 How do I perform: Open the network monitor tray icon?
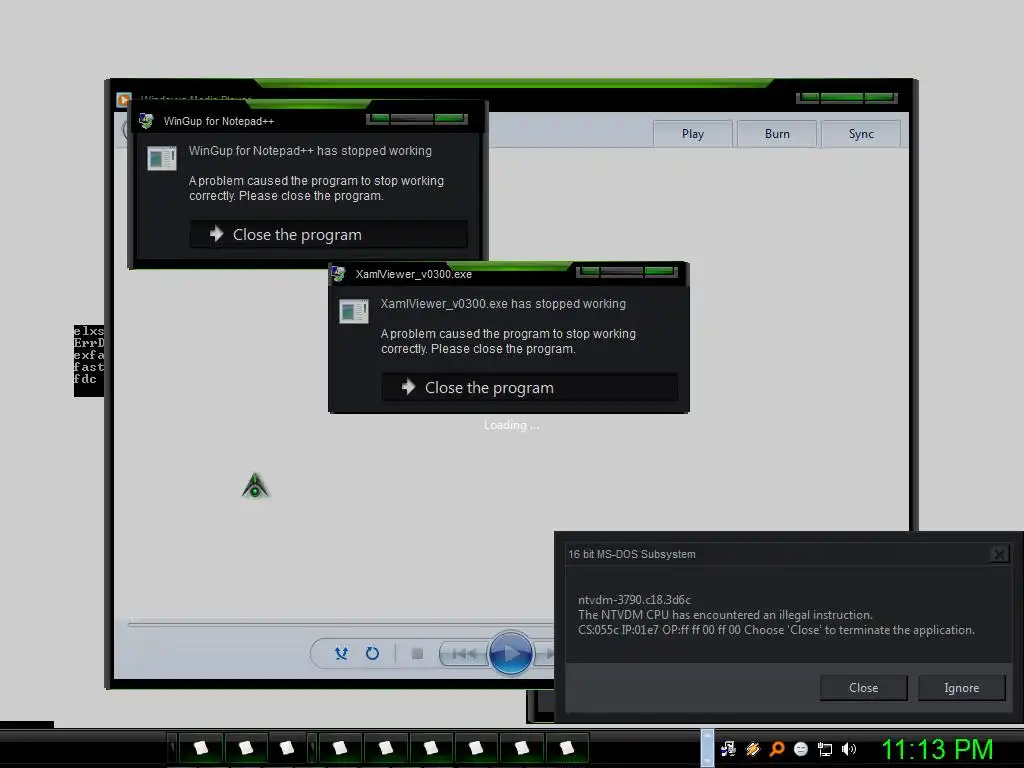(x=825, y=749)
